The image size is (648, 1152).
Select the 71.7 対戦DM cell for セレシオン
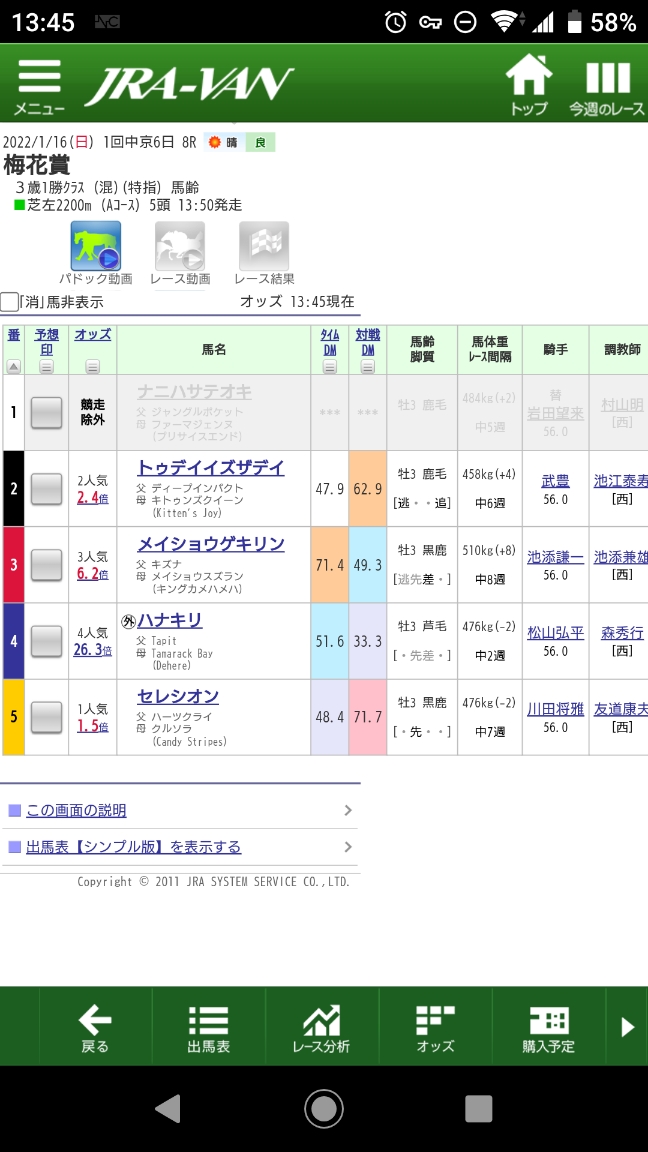point(367,717)
